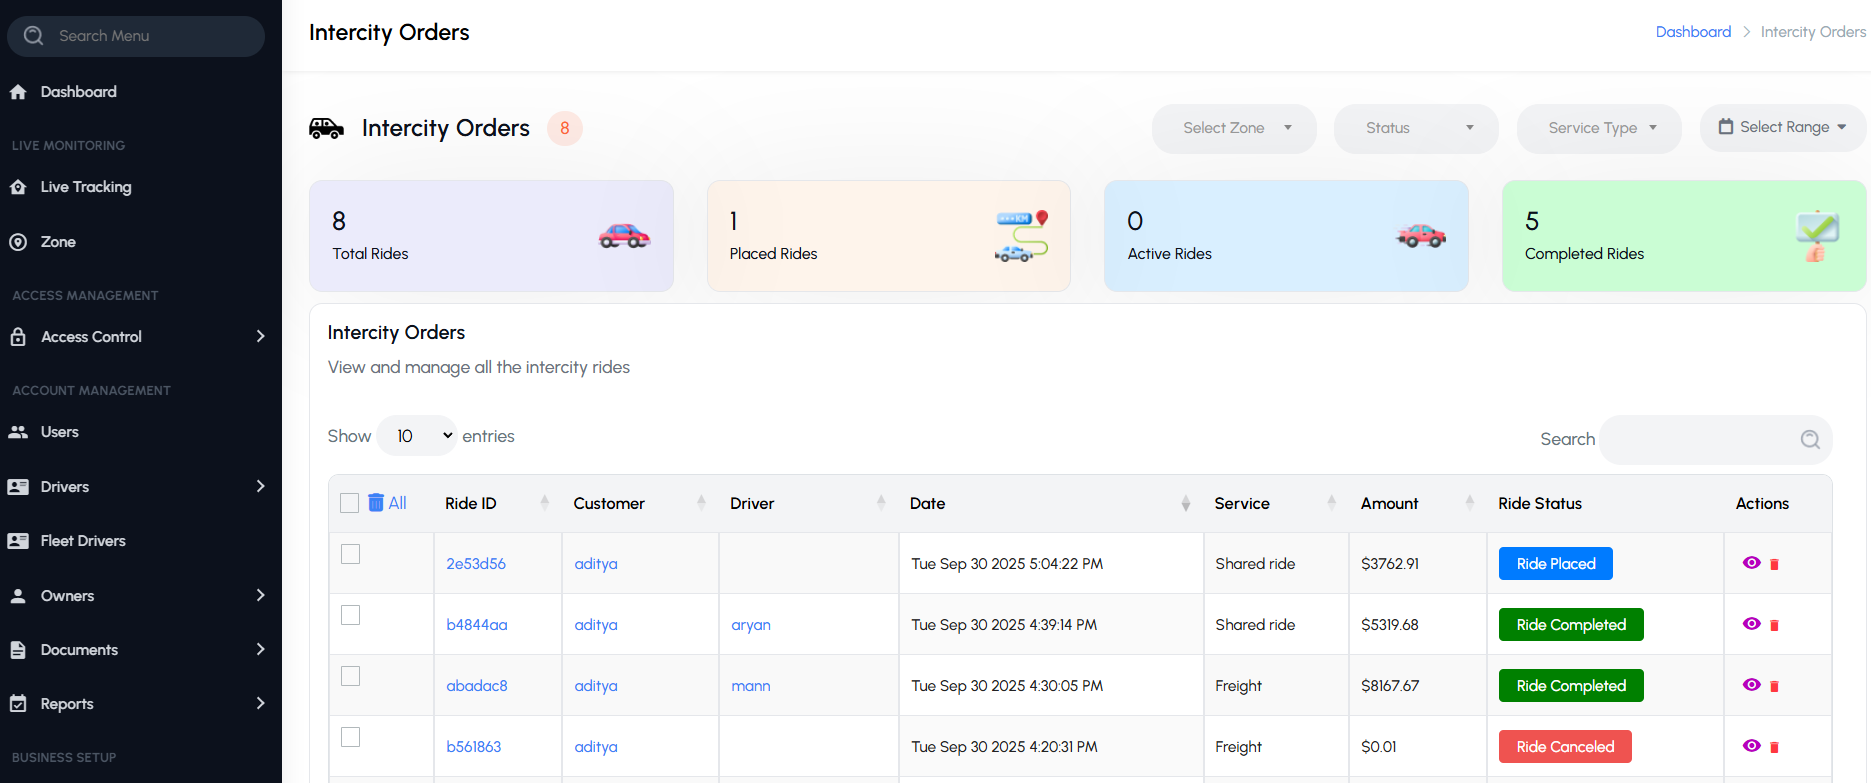
Task: Click the delete icon for ride 2e53d6
Action: pos(1774,565)
